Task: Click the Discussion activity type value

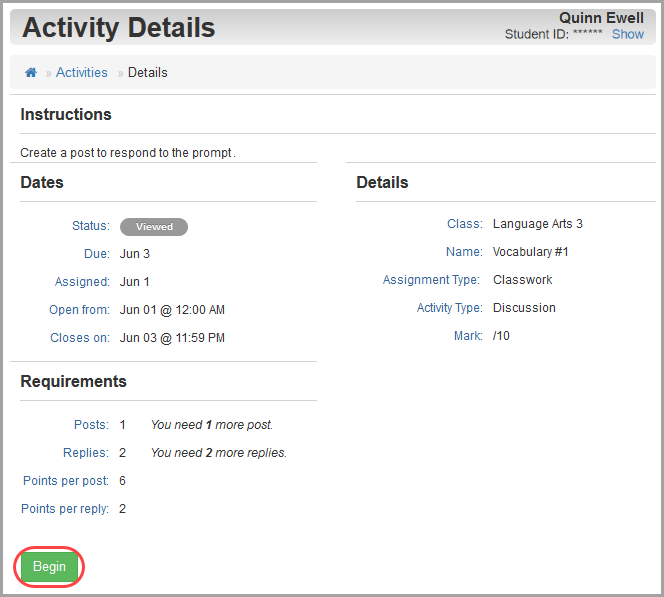Action: [x=524, y=308]
